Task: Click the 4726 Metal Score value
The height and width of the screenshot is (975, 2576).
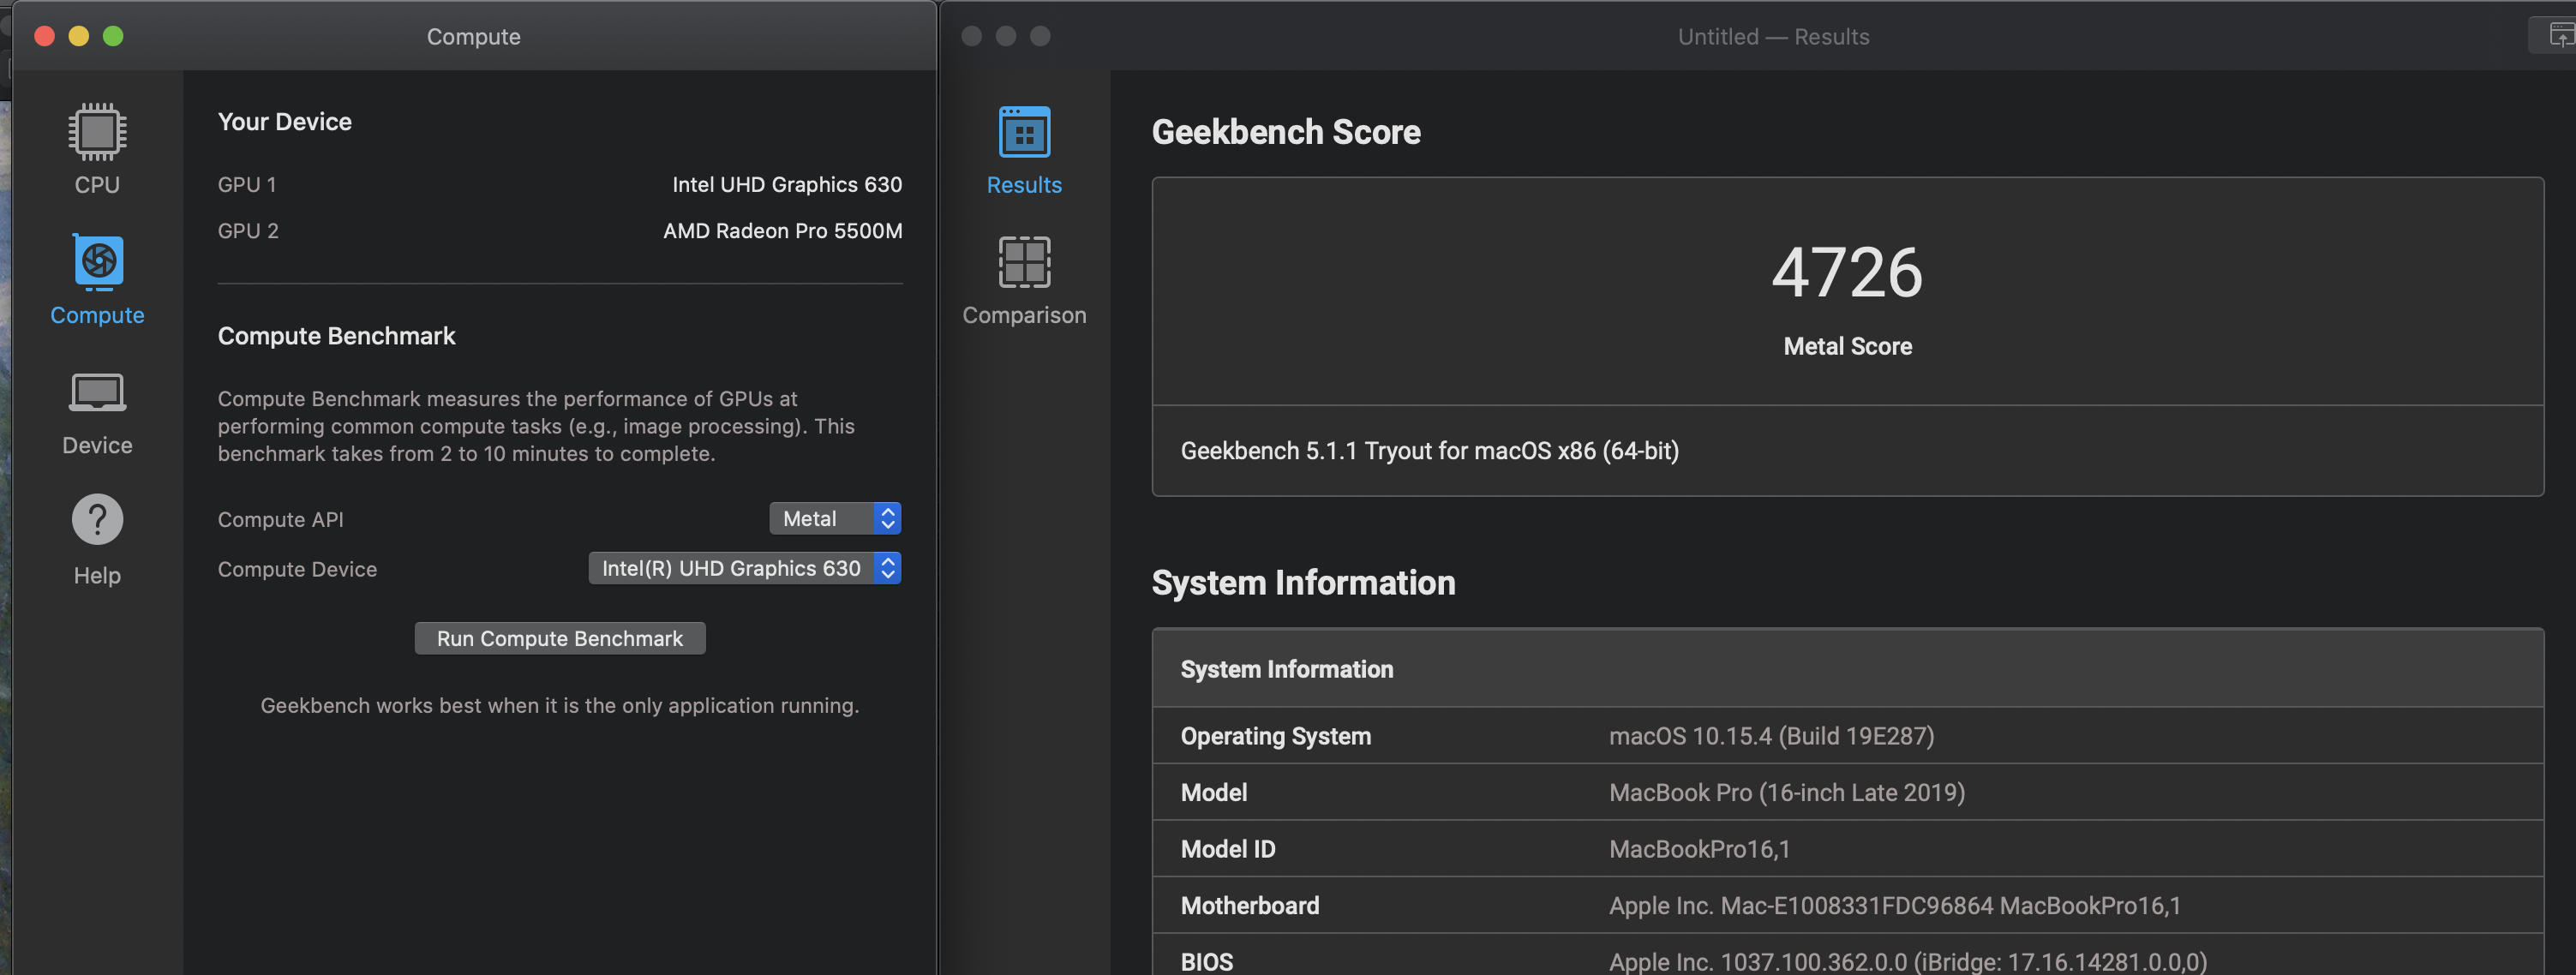Action: [x=1846, y=272]
